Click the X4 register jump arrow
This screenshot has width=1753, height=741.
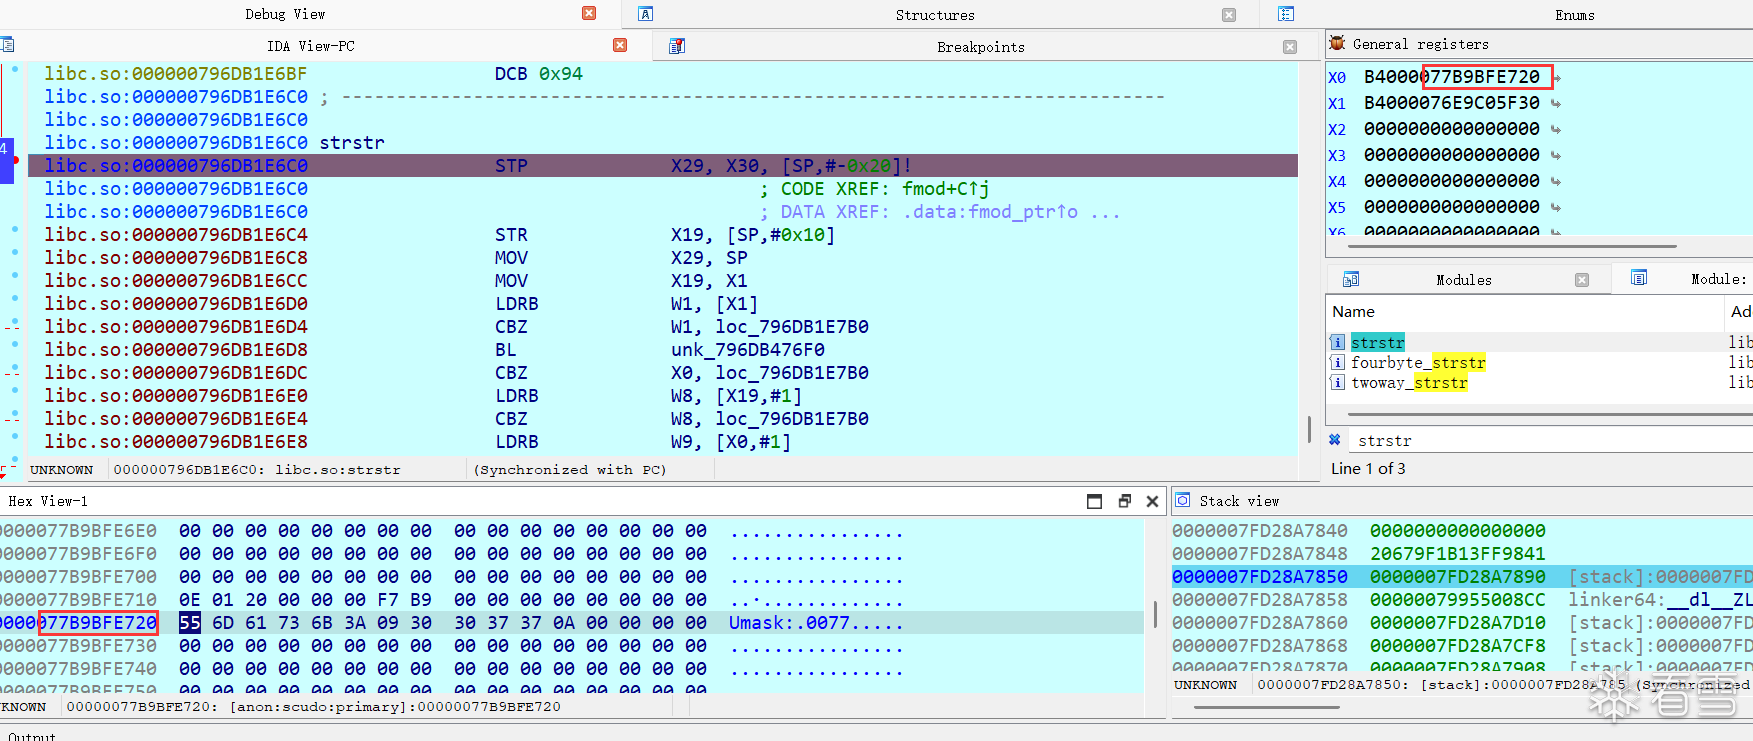click(1555, 182)
